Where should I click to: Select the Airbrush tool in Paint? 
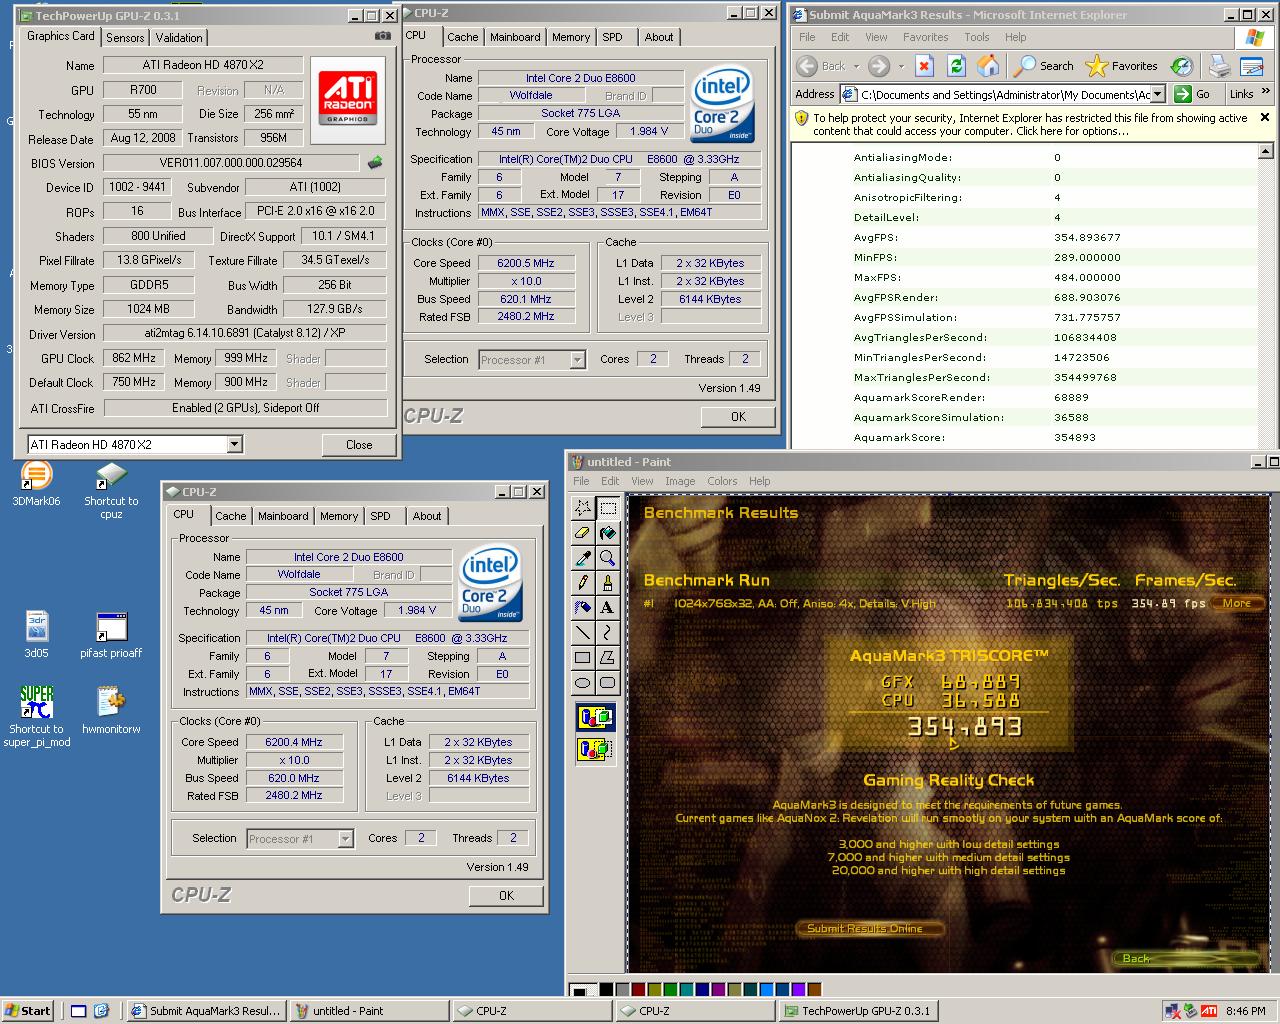(x=583, y=607)
